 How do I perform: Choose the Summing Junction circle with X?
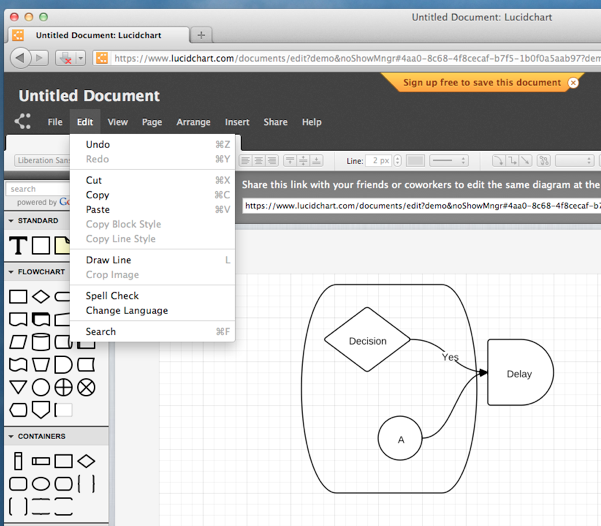[86, 387]
